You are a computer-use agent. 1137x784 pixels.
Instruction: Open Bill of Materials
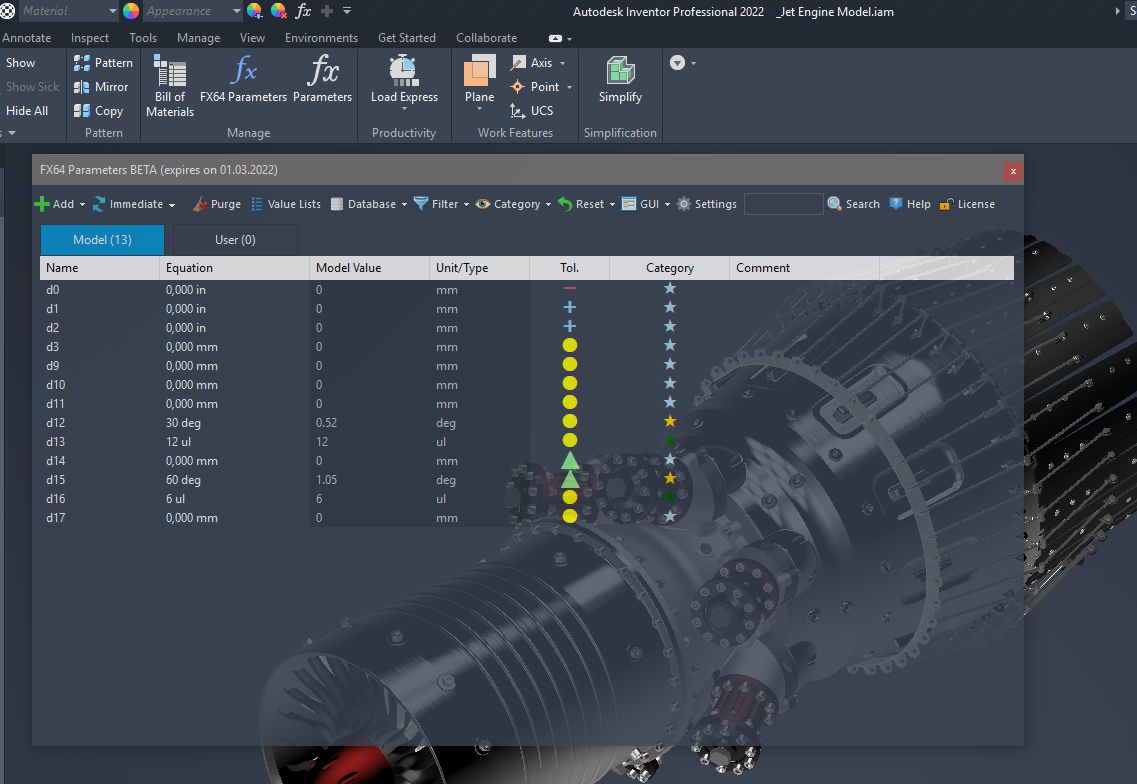pos(170,86)
